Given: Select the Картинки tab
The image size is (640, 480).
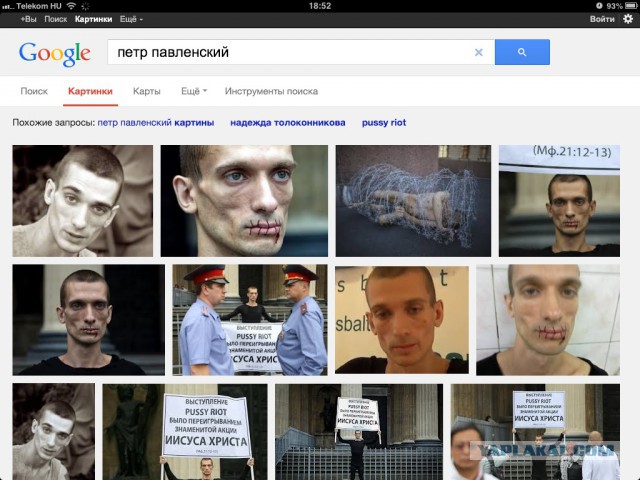Looking at the screenshot, I should (x=90, y=91).
